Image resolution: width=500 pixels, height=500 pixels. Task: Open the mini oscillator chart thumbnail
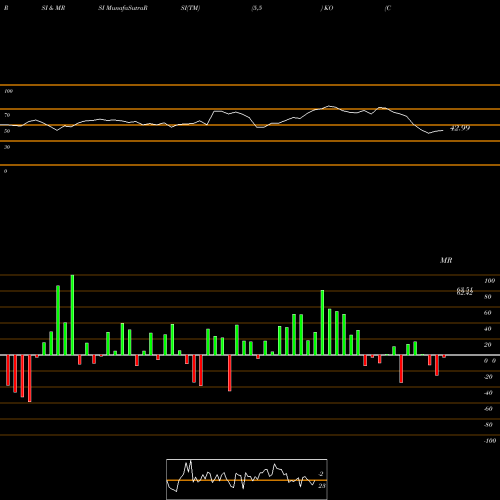tap(247, 479)
